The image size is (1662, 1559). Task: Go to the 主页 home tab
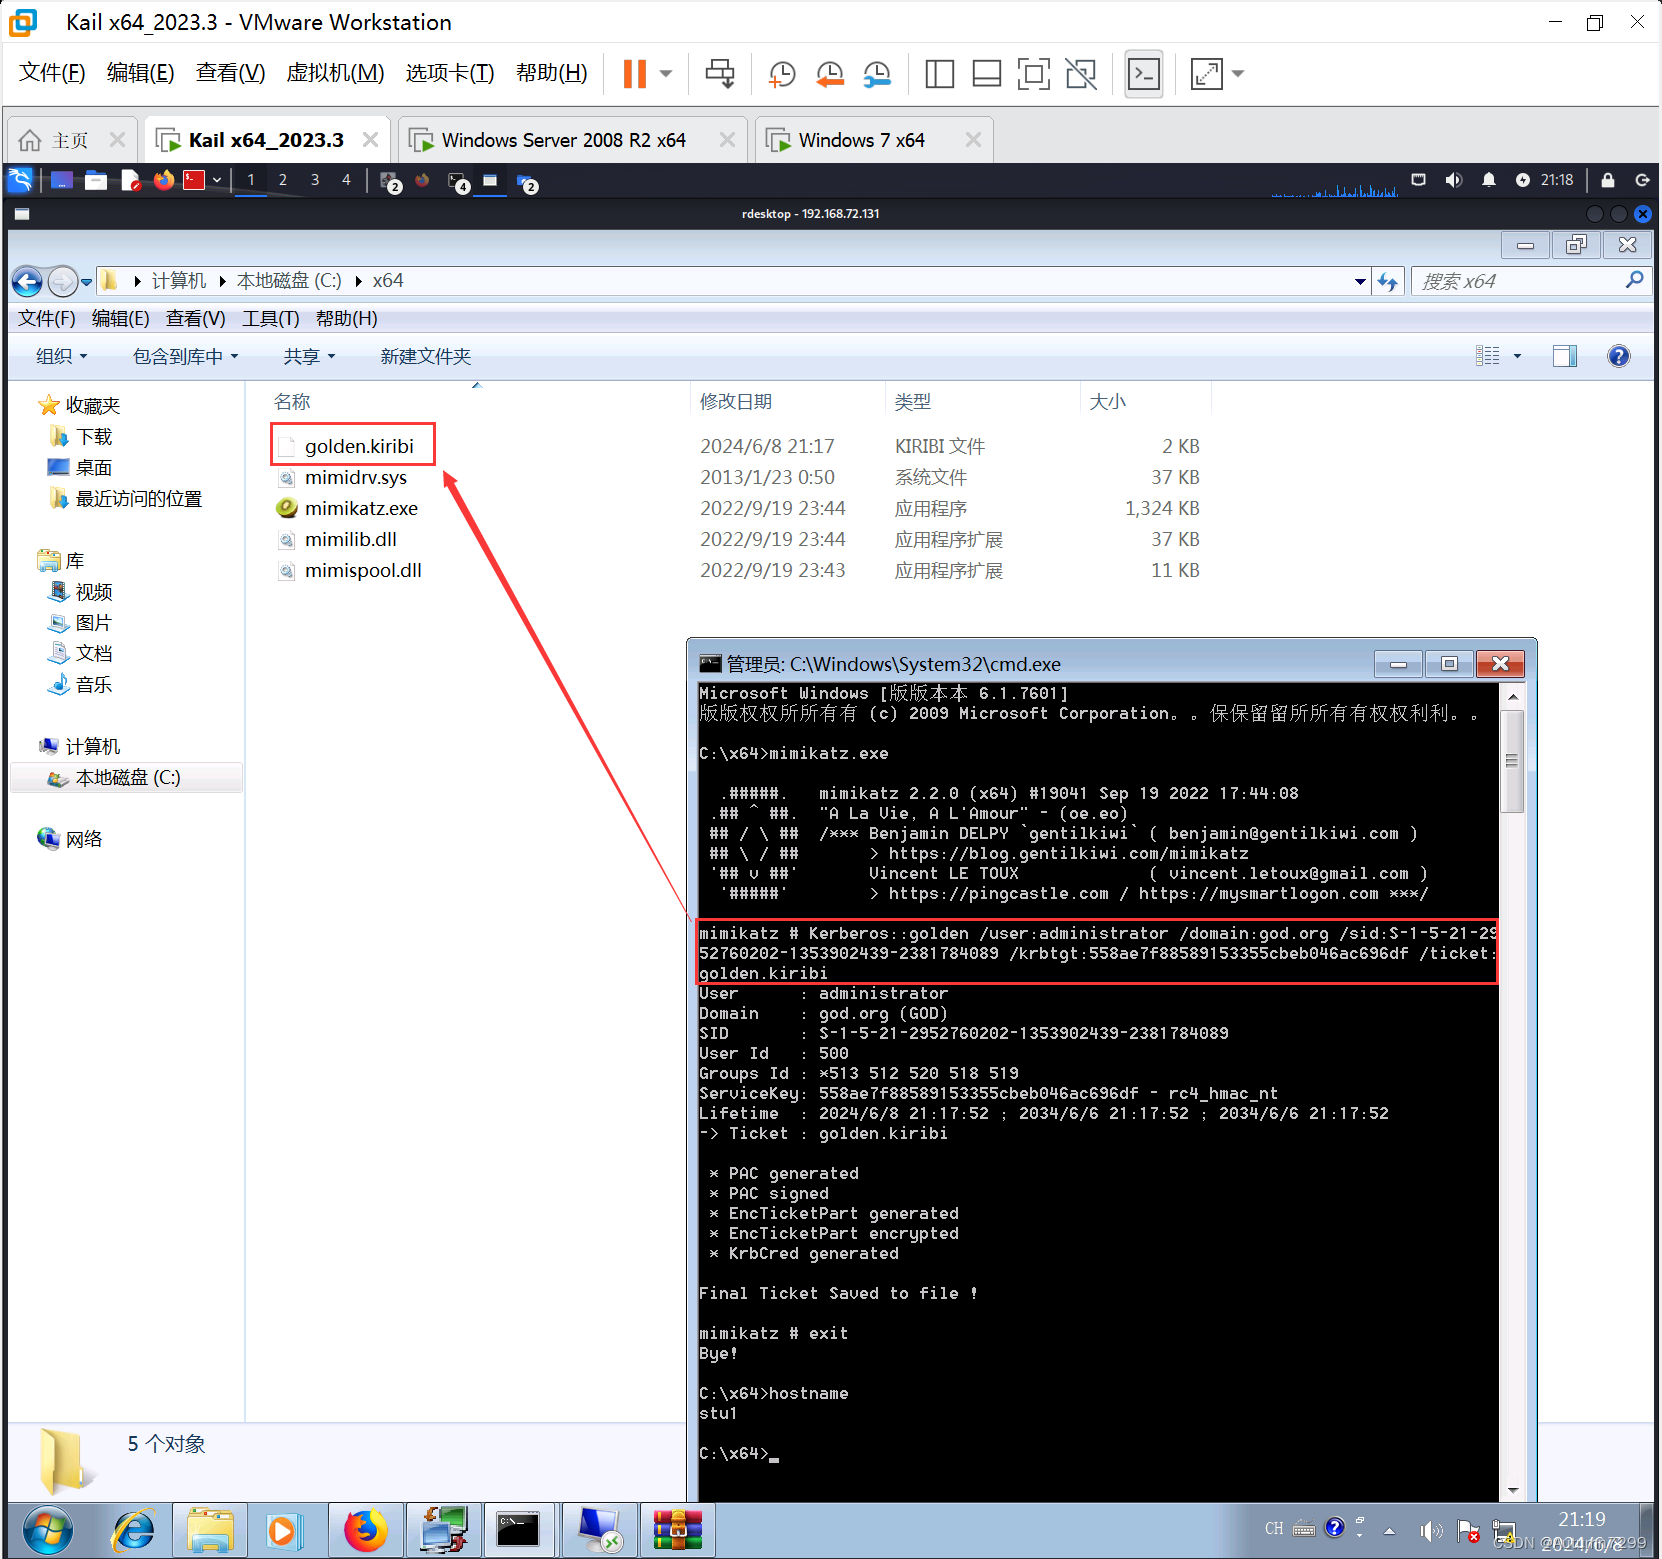(72, 140)
